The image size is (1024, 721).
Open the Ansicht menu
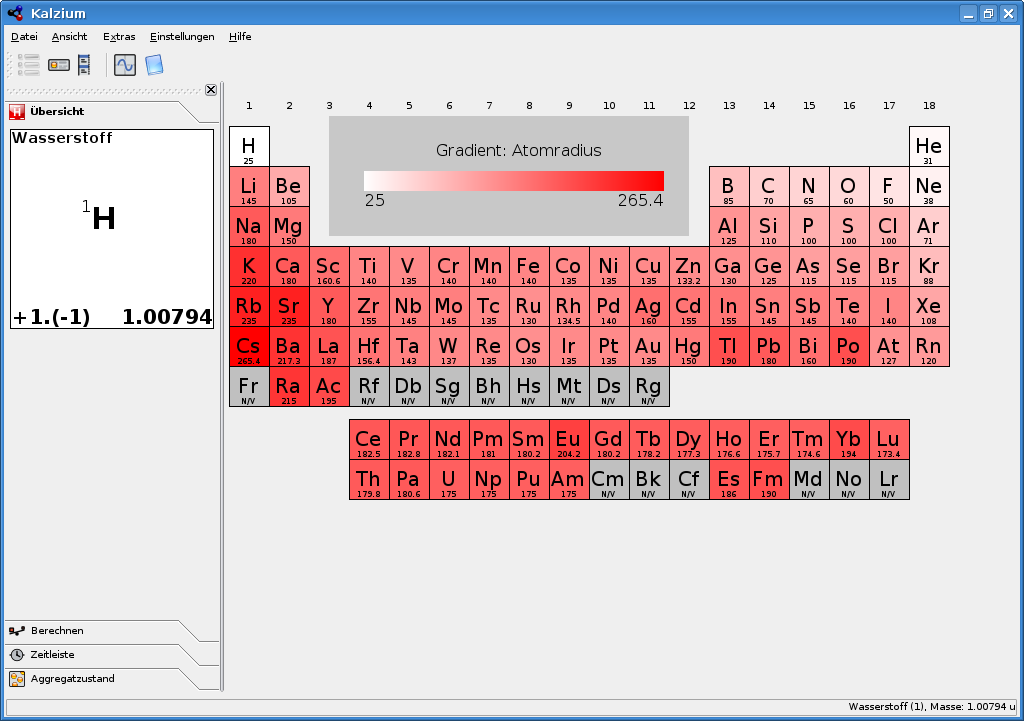pos(69,37)
